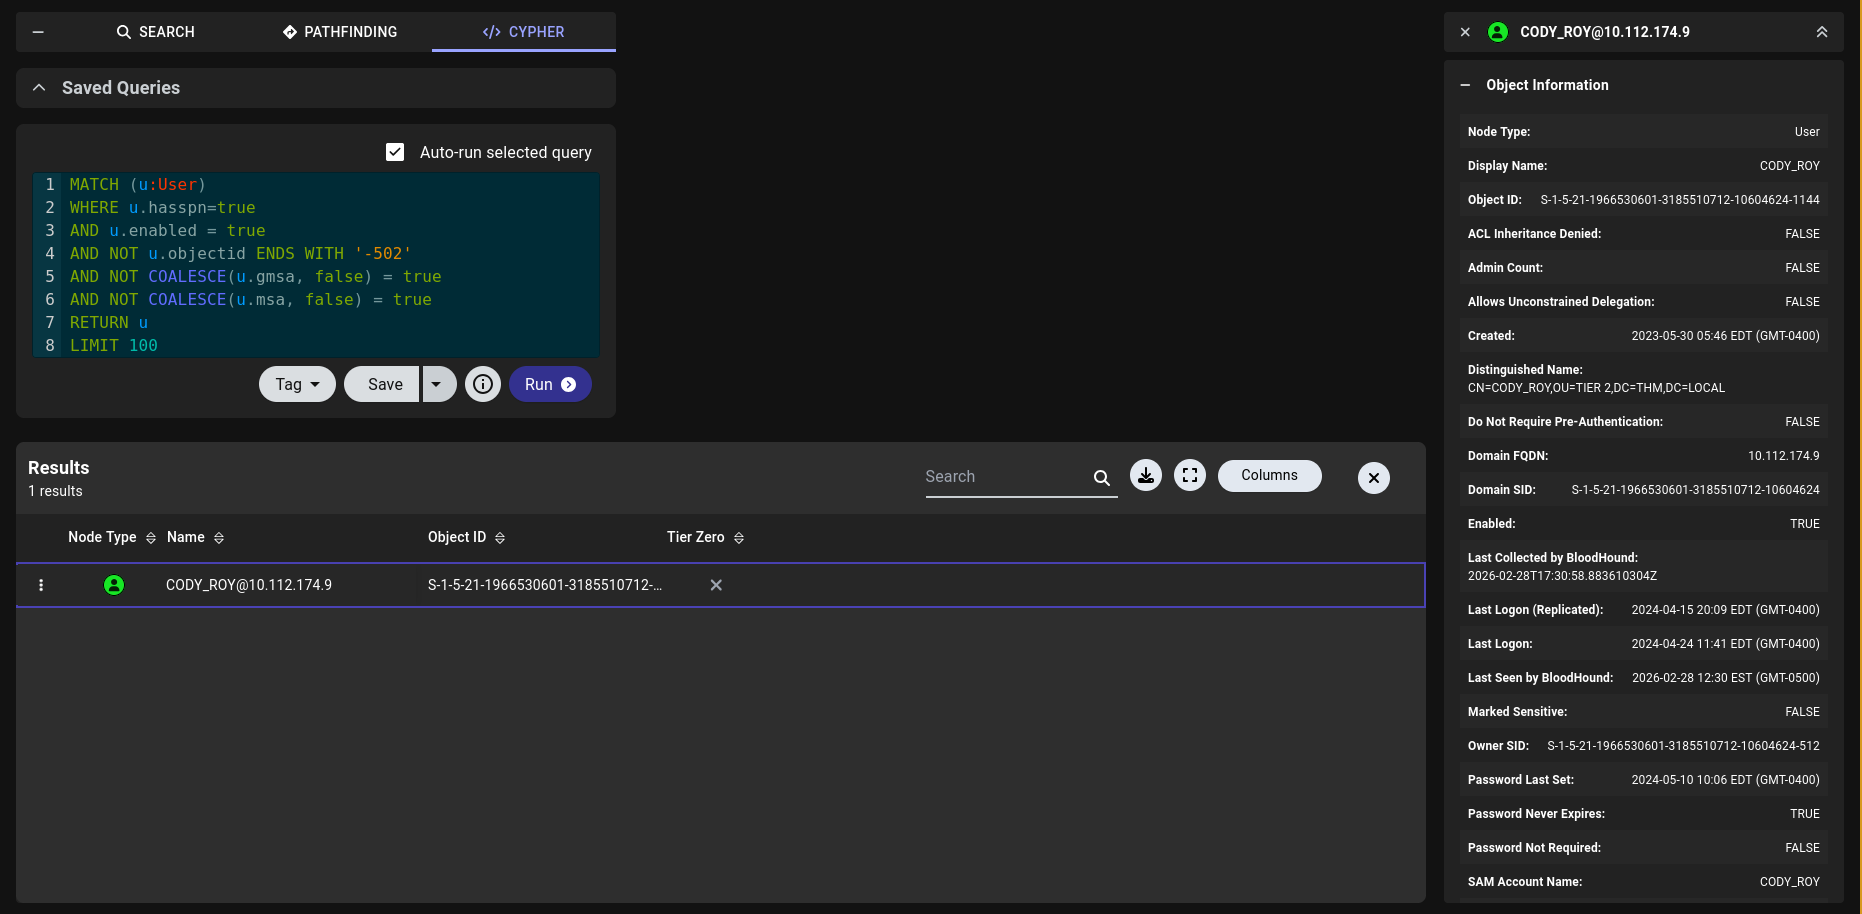Image resolution: width=1862 pixels, height=914 pixels.
Task: Run the Cypher query
Action: [550, 384]
